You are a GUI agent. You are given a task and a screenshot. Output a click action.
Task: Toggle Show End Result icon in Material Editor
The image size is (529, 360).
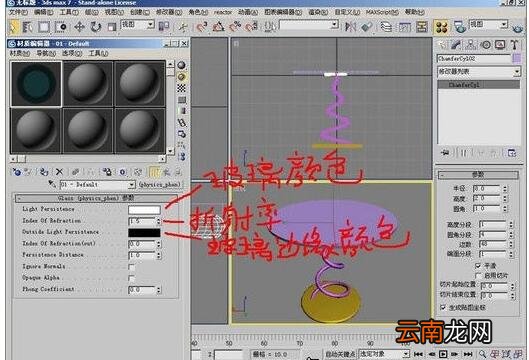click(154, 172)
